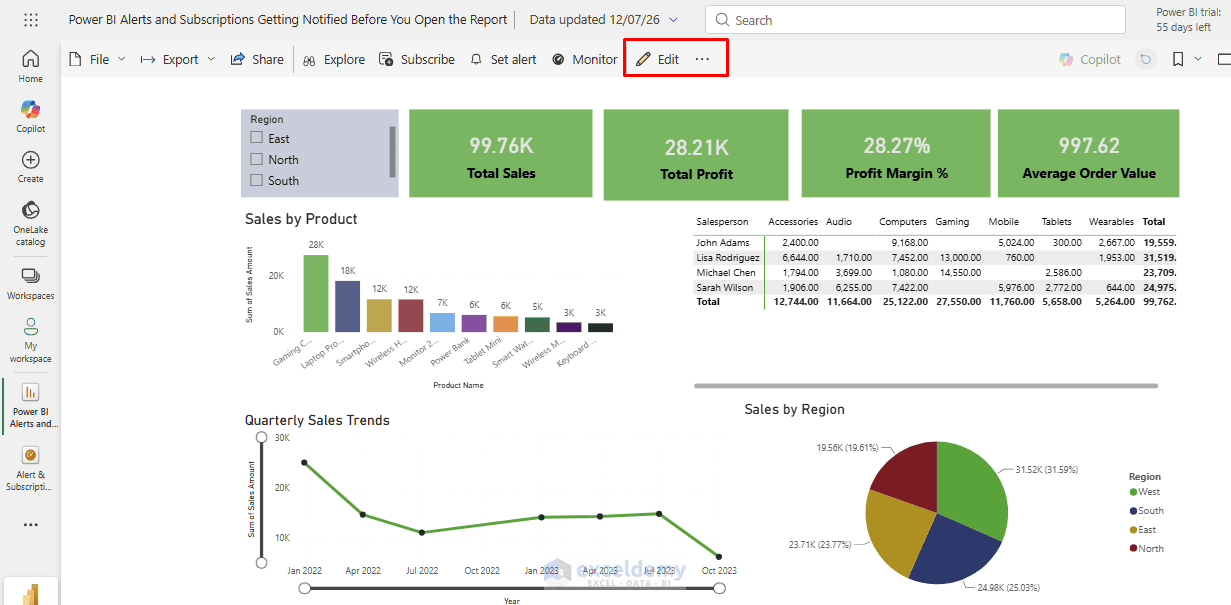Click the Gaming Console 28K bar
Image resolution: width=1231 pixels, height=605 pixels.
pos(316,293)
